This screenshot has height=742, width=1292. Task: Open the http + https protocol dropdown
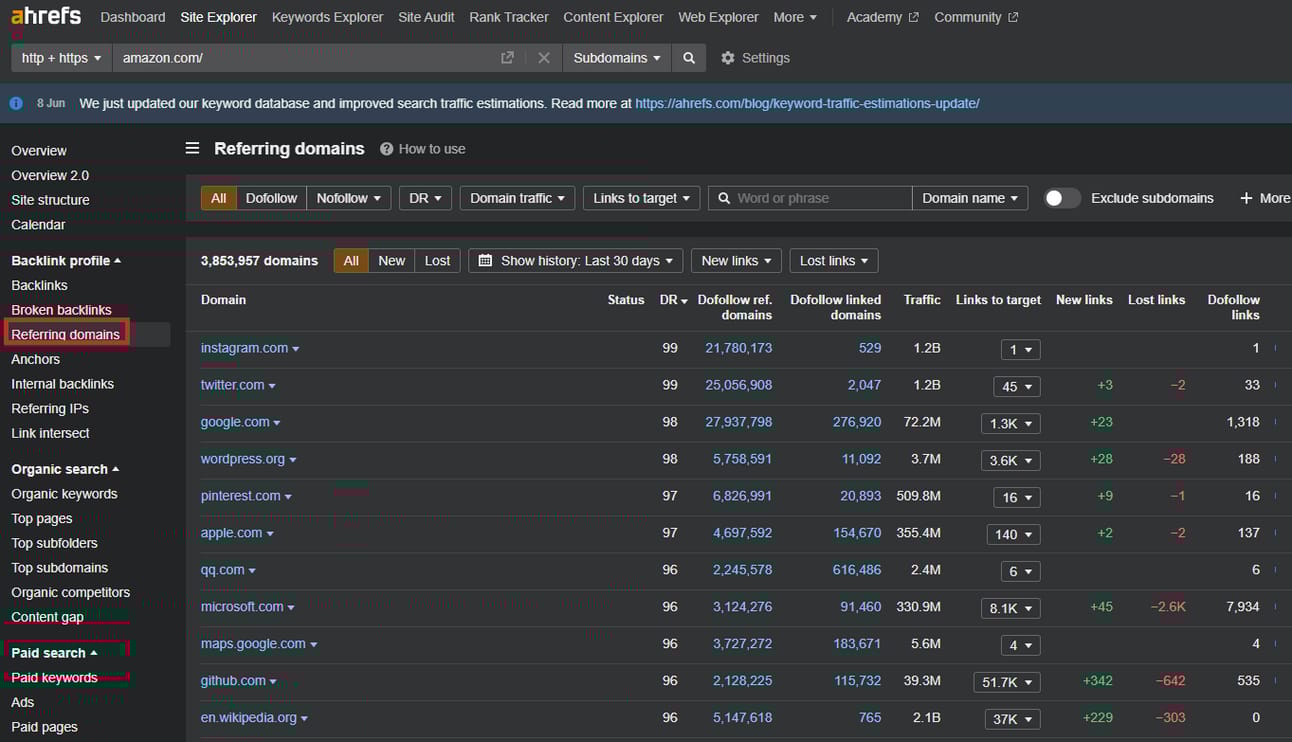(x=61, y=58)
